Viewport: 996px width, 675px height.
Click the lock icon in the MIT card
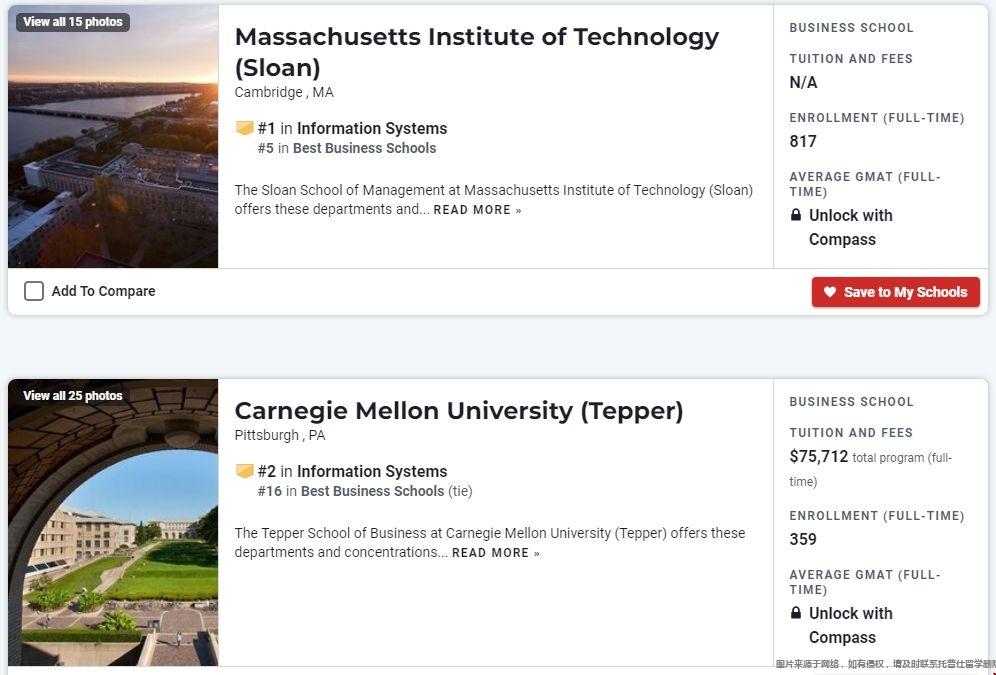(796, 215)
